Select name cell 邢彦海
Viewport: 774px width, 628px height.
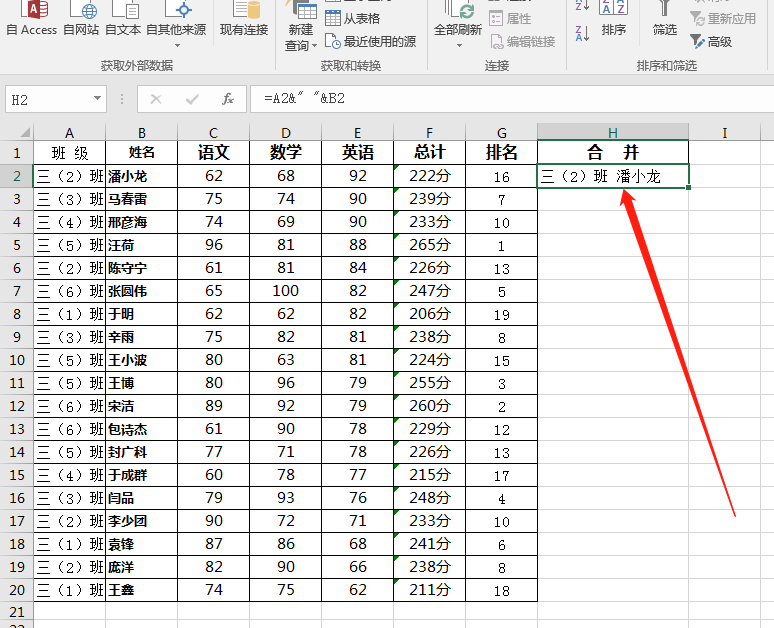pyautogui.click(x=142, y=222)
